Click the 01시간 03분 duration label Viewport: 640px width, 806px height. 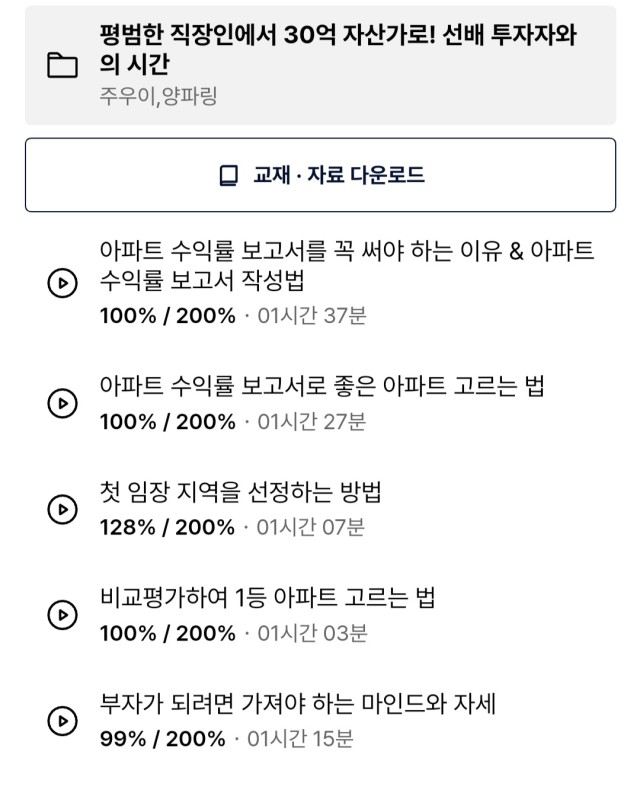[x=312, y=633]
